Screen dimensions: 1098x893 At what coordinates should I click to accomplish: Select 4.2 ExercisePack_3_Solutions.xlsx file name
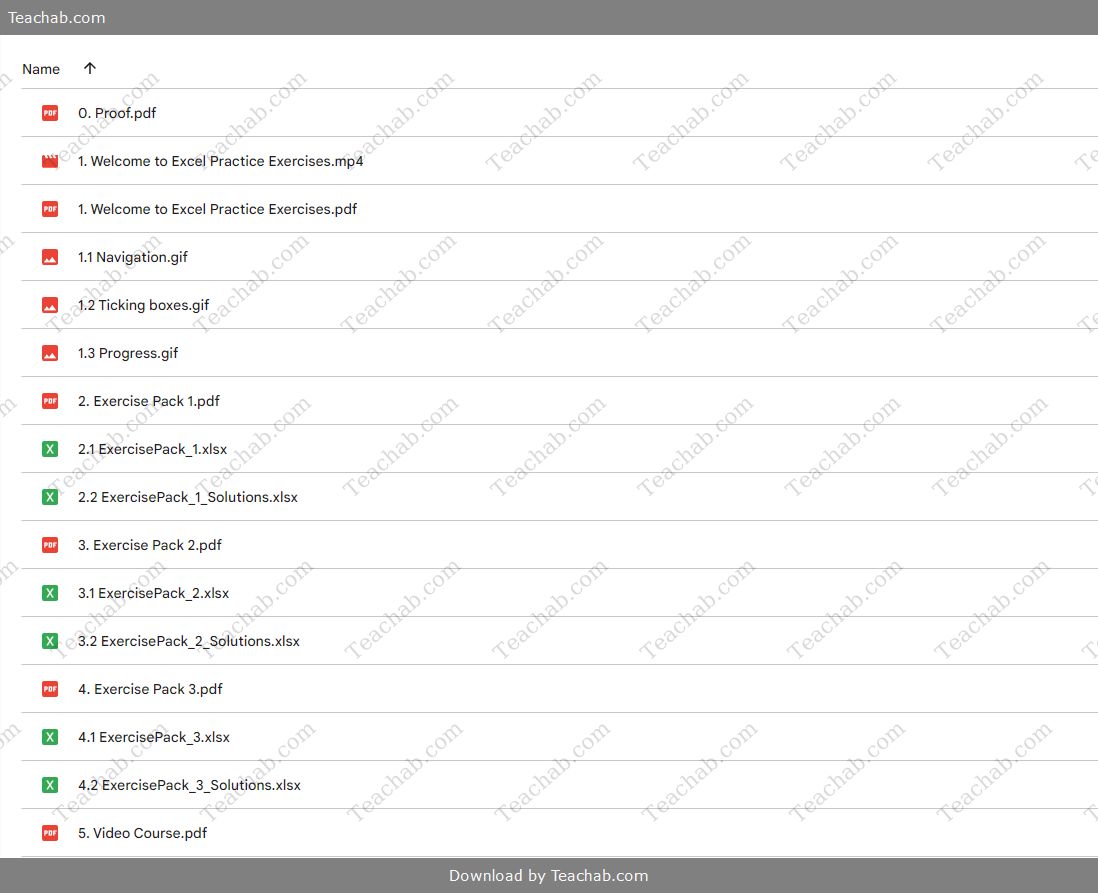(189, 785)
